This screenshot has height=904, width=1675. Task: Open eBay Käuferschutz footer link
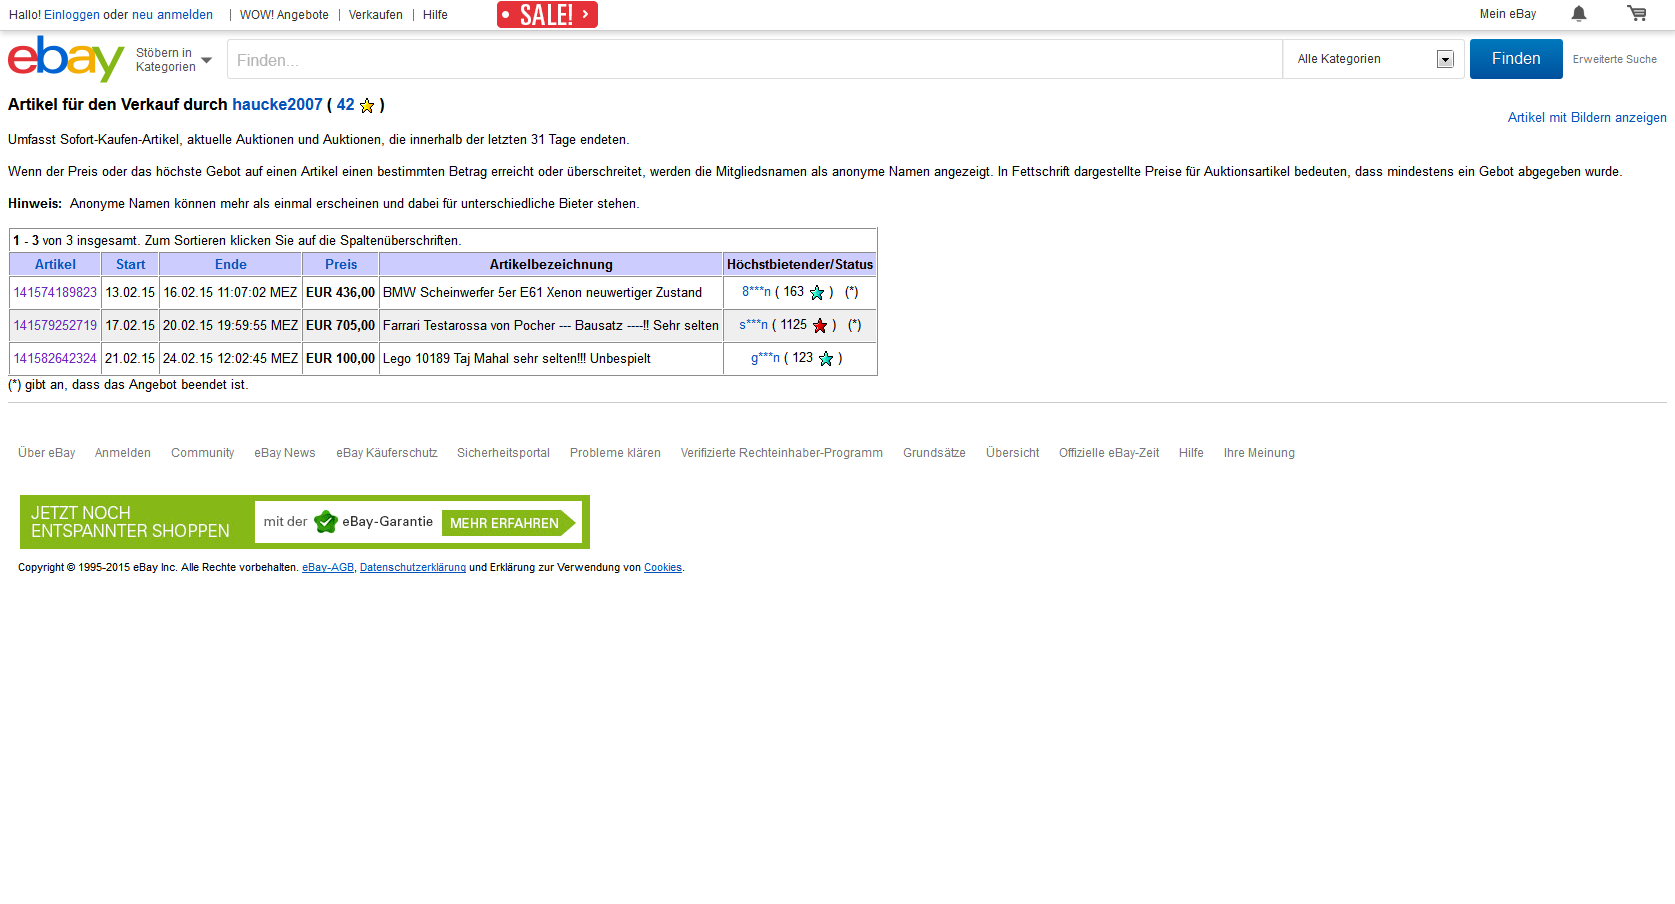tap(387, 453)
